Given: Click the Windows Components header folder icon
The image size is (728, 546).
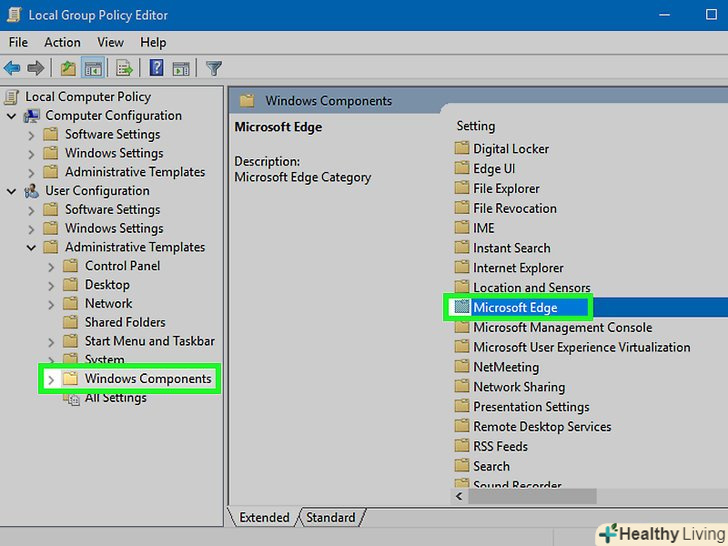Looking at the screenshot, I should pos(247,100).
